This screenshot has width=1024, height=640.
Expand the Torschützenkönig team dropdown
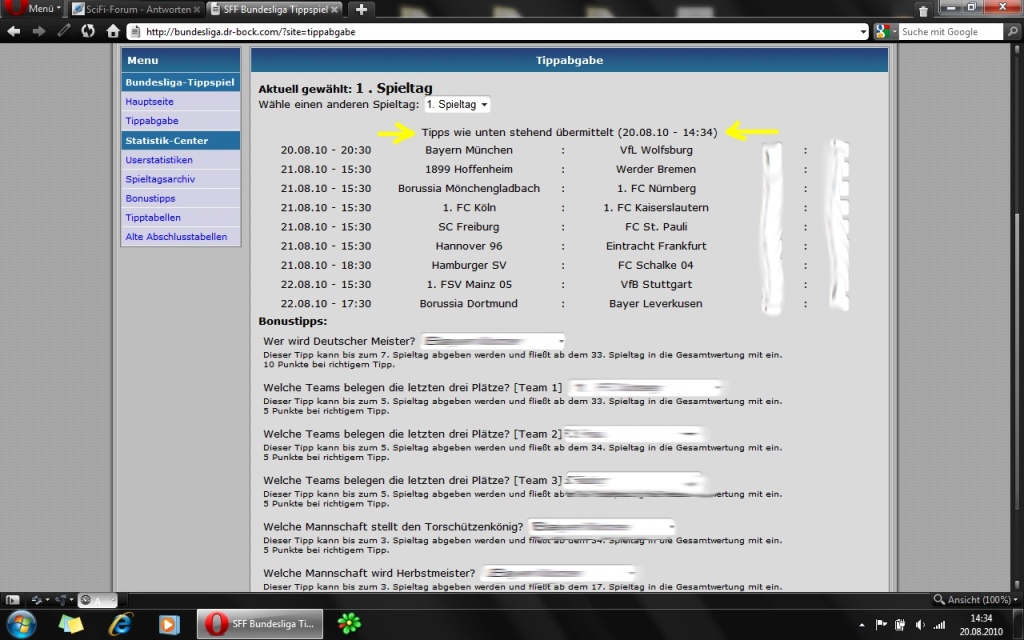tap(602, 527)
